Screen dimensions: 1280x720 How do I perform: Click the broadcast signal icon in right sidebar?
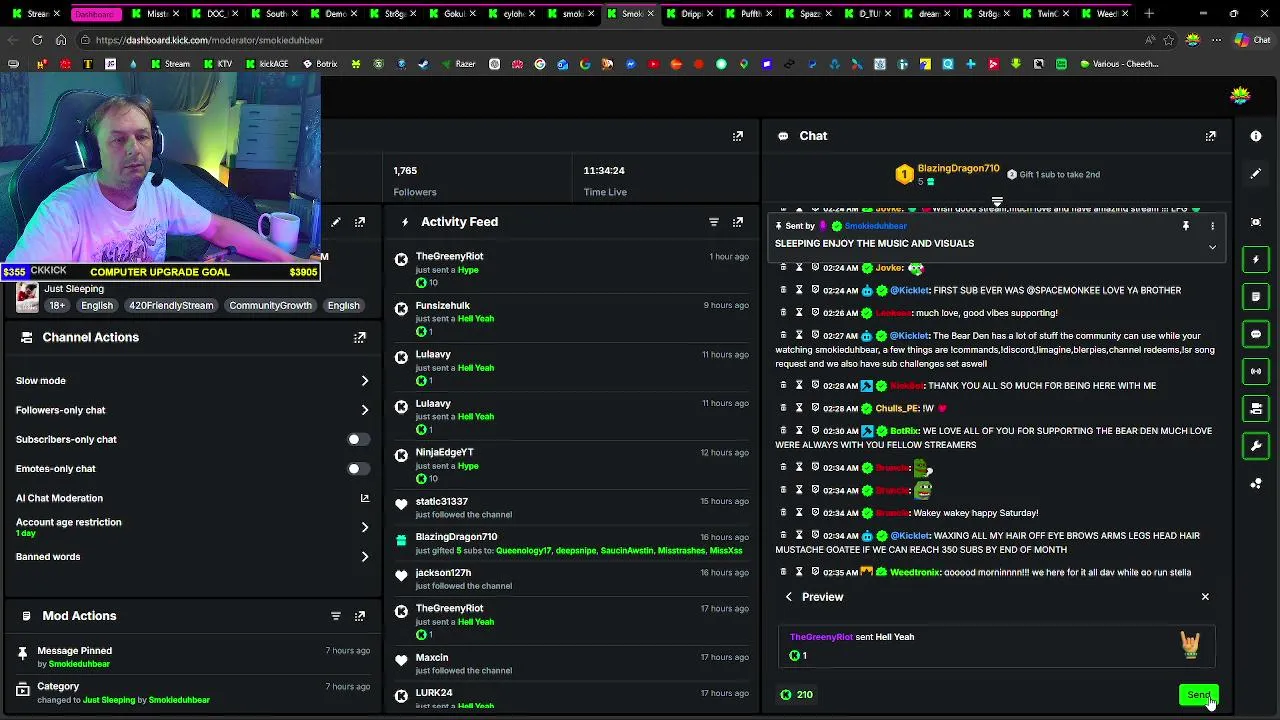pyautogui.click(x=1256, y=371)
